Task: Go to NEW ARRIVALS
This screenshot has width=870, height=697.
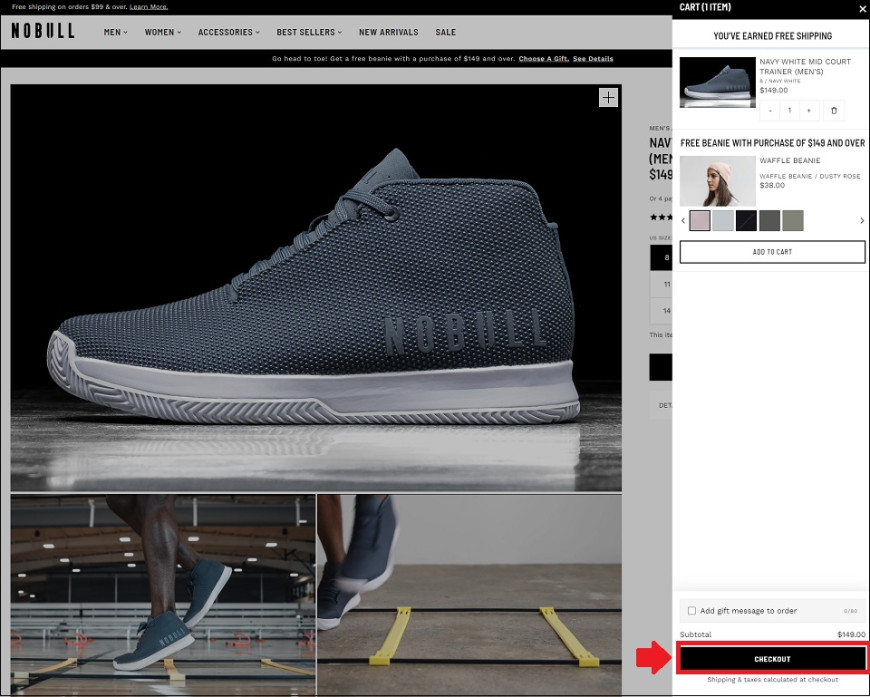Action: (388, 32)
